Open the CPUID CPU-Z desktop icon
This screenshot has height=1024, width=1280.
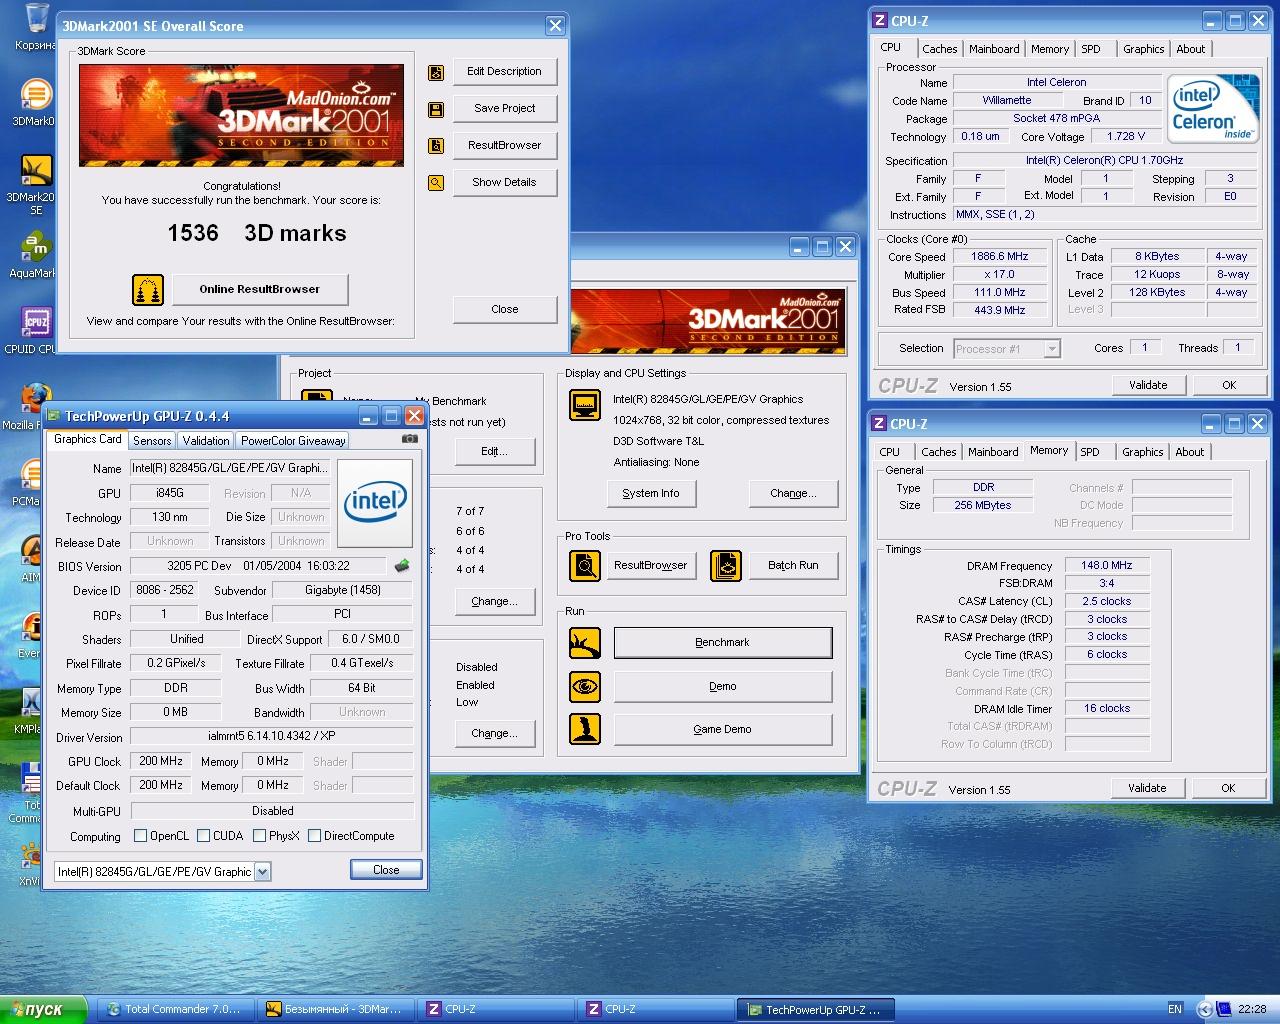(x=35, y=331)
